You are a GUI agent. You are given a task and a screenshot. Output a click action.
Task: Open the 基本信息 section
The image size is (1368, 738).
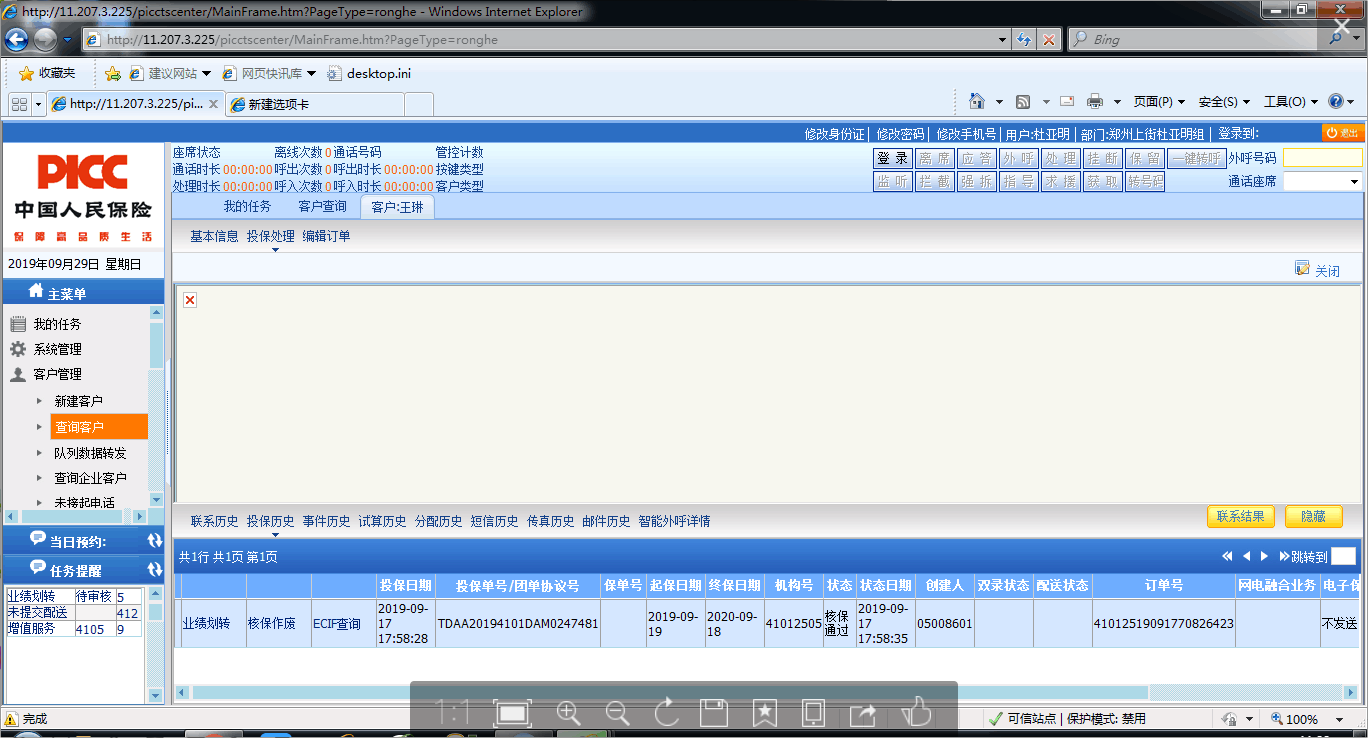pos(214,236)
